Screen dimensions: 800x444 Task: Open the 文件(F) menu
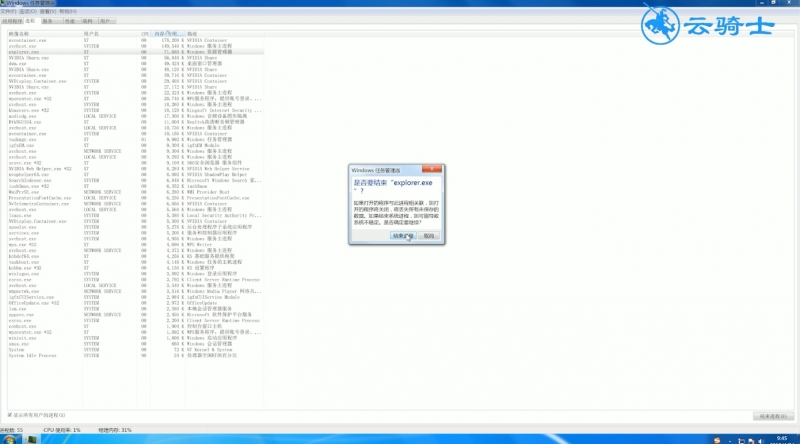point(8,11)
